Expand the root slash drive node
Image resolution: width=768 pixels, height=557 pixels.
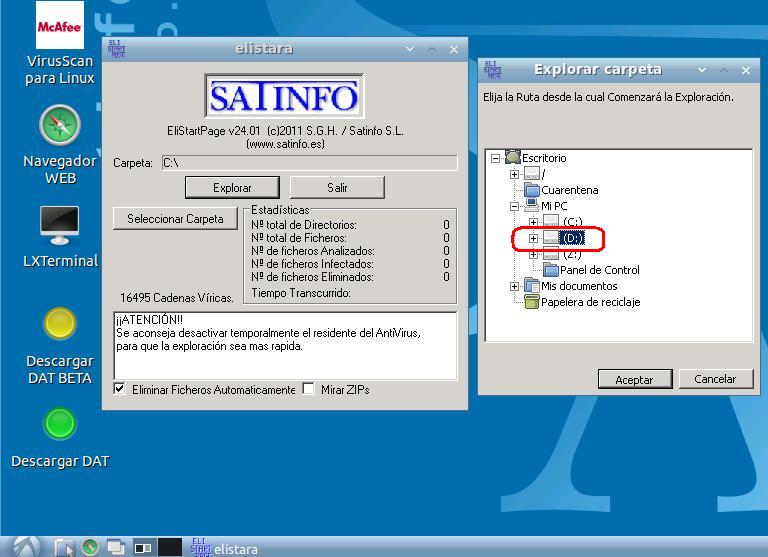[x=514, y=174]
